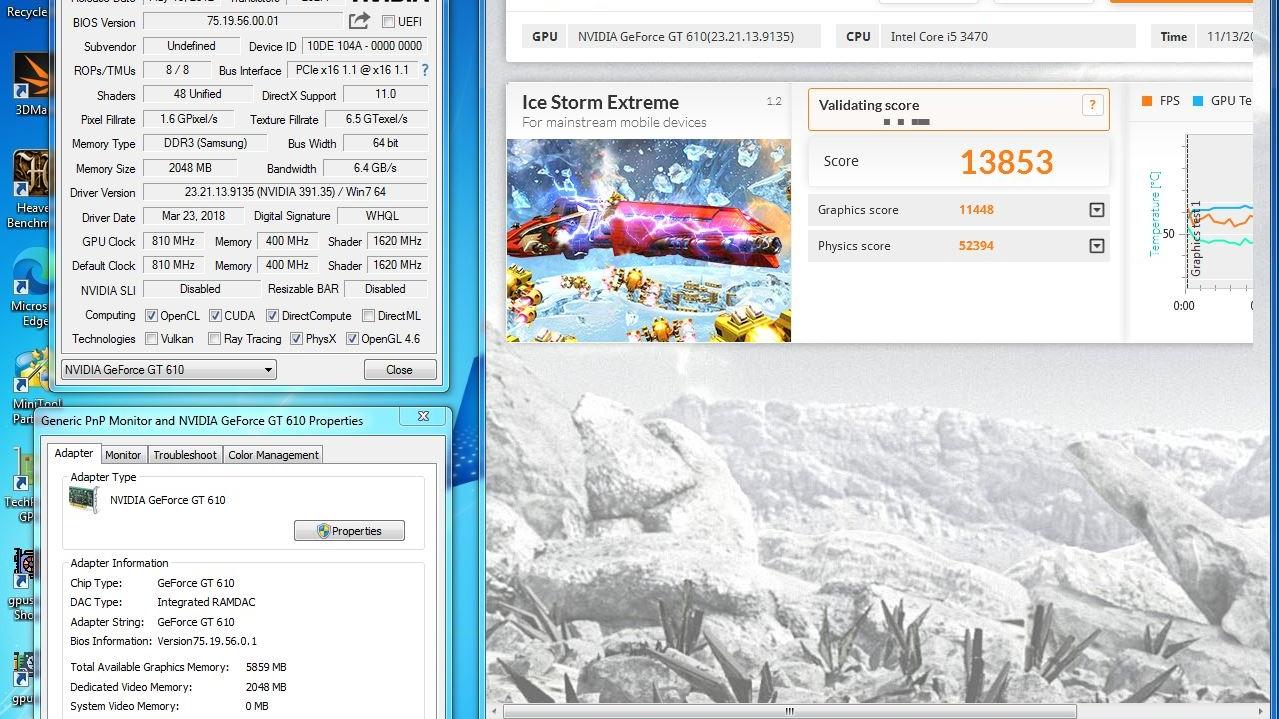Viewport: 1279px width, 719px height.
Task: Click the GPU-Z Close button
Action: click(x=399, y=370)
